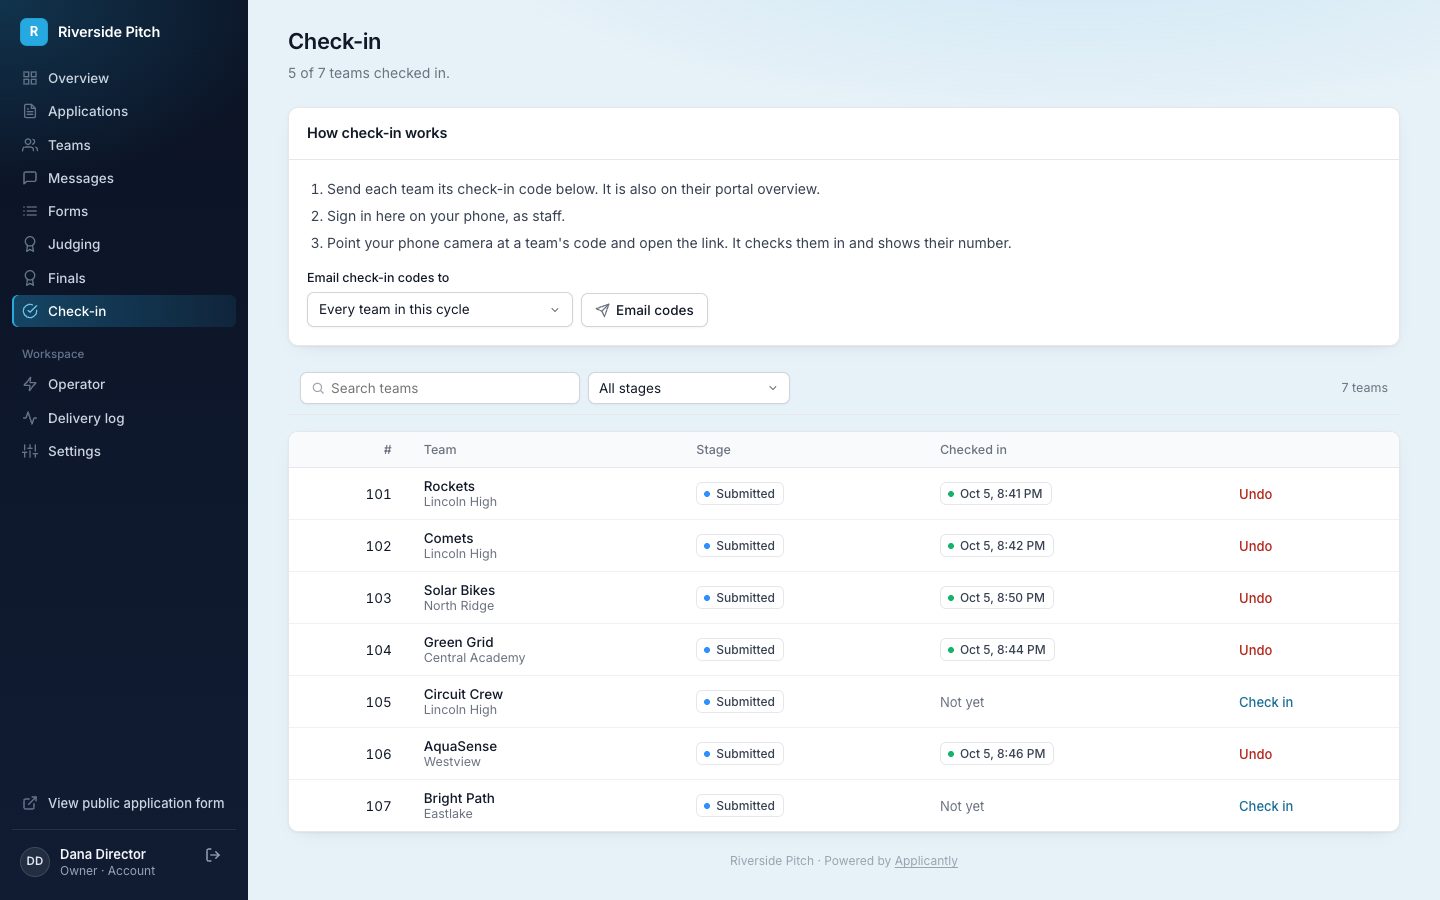
Task: Click the Search teams field
Action: pyautogui.click(x=440, y=388)
